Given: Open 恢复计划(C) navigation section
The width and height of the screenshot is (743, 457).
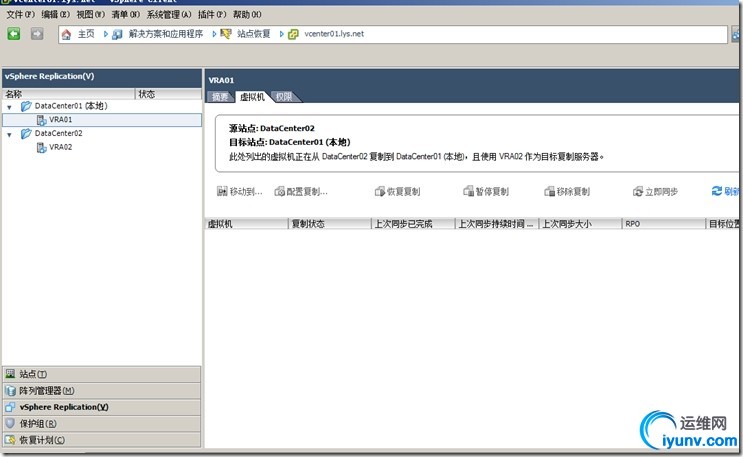Looking at the screenshot, I should tap(101, 440).
